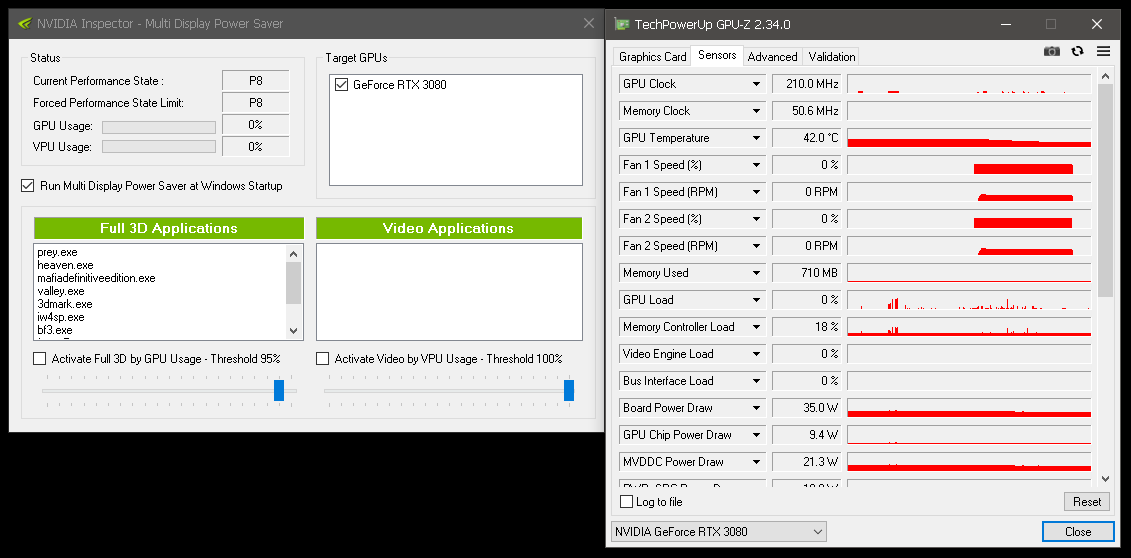Image resolution: width=1131 pixels, height=558 pixels.
Task: Click the Current Performance State P8 field
Action: pos(255,81)
